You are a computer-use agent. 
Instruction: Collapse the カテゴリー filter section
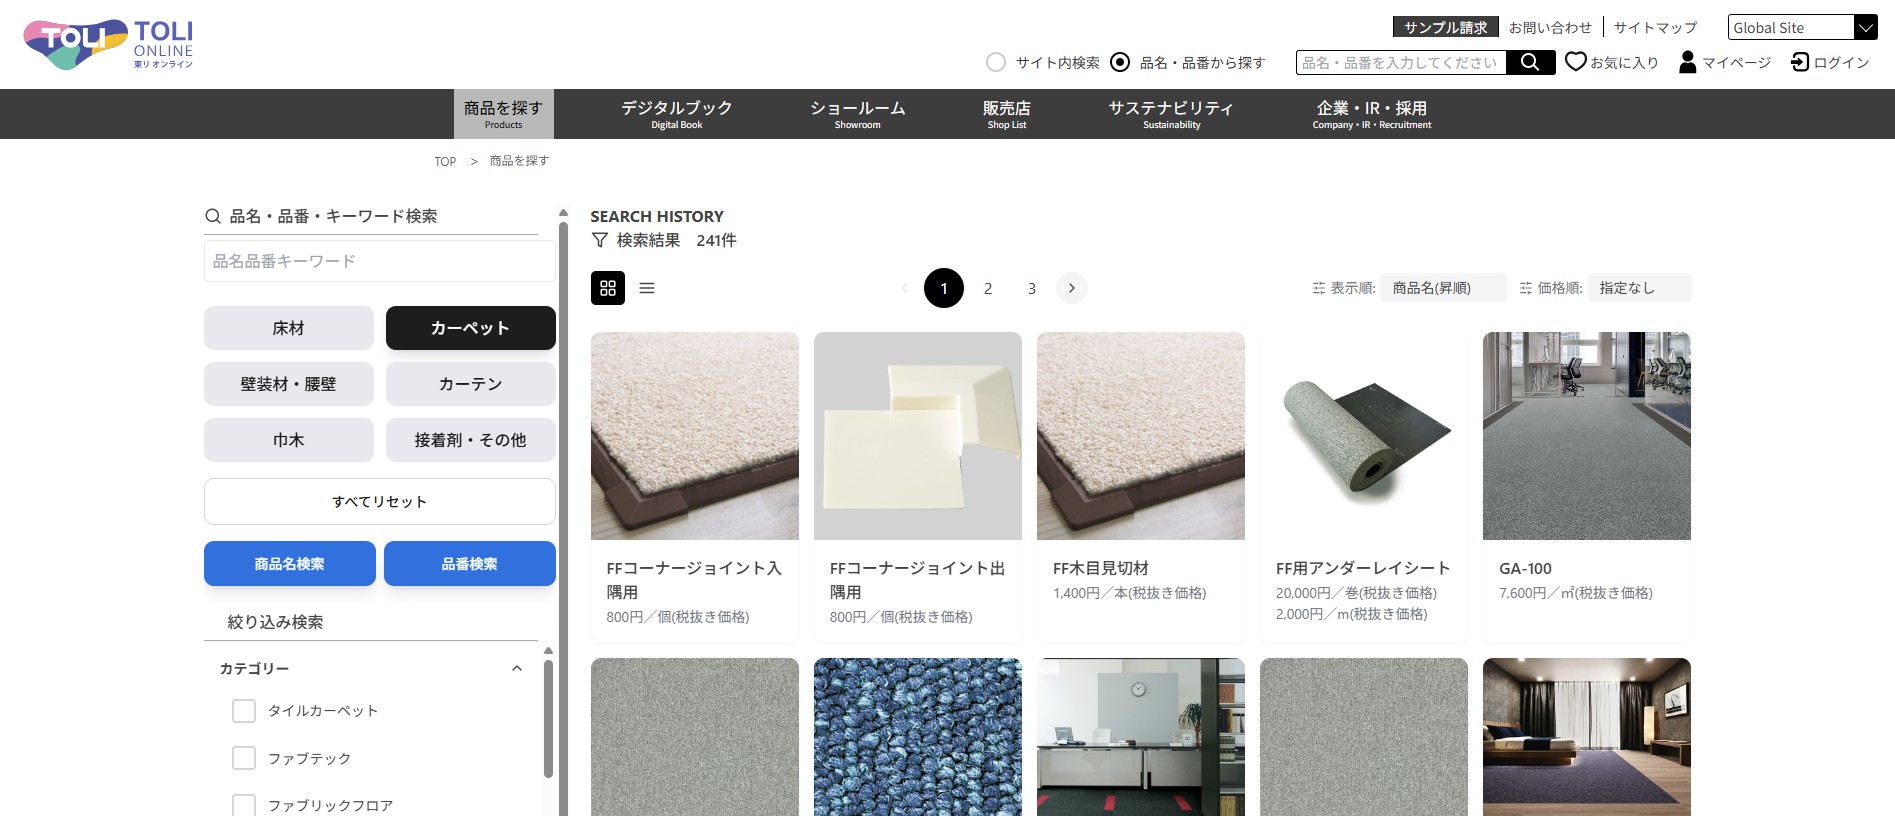517,668
